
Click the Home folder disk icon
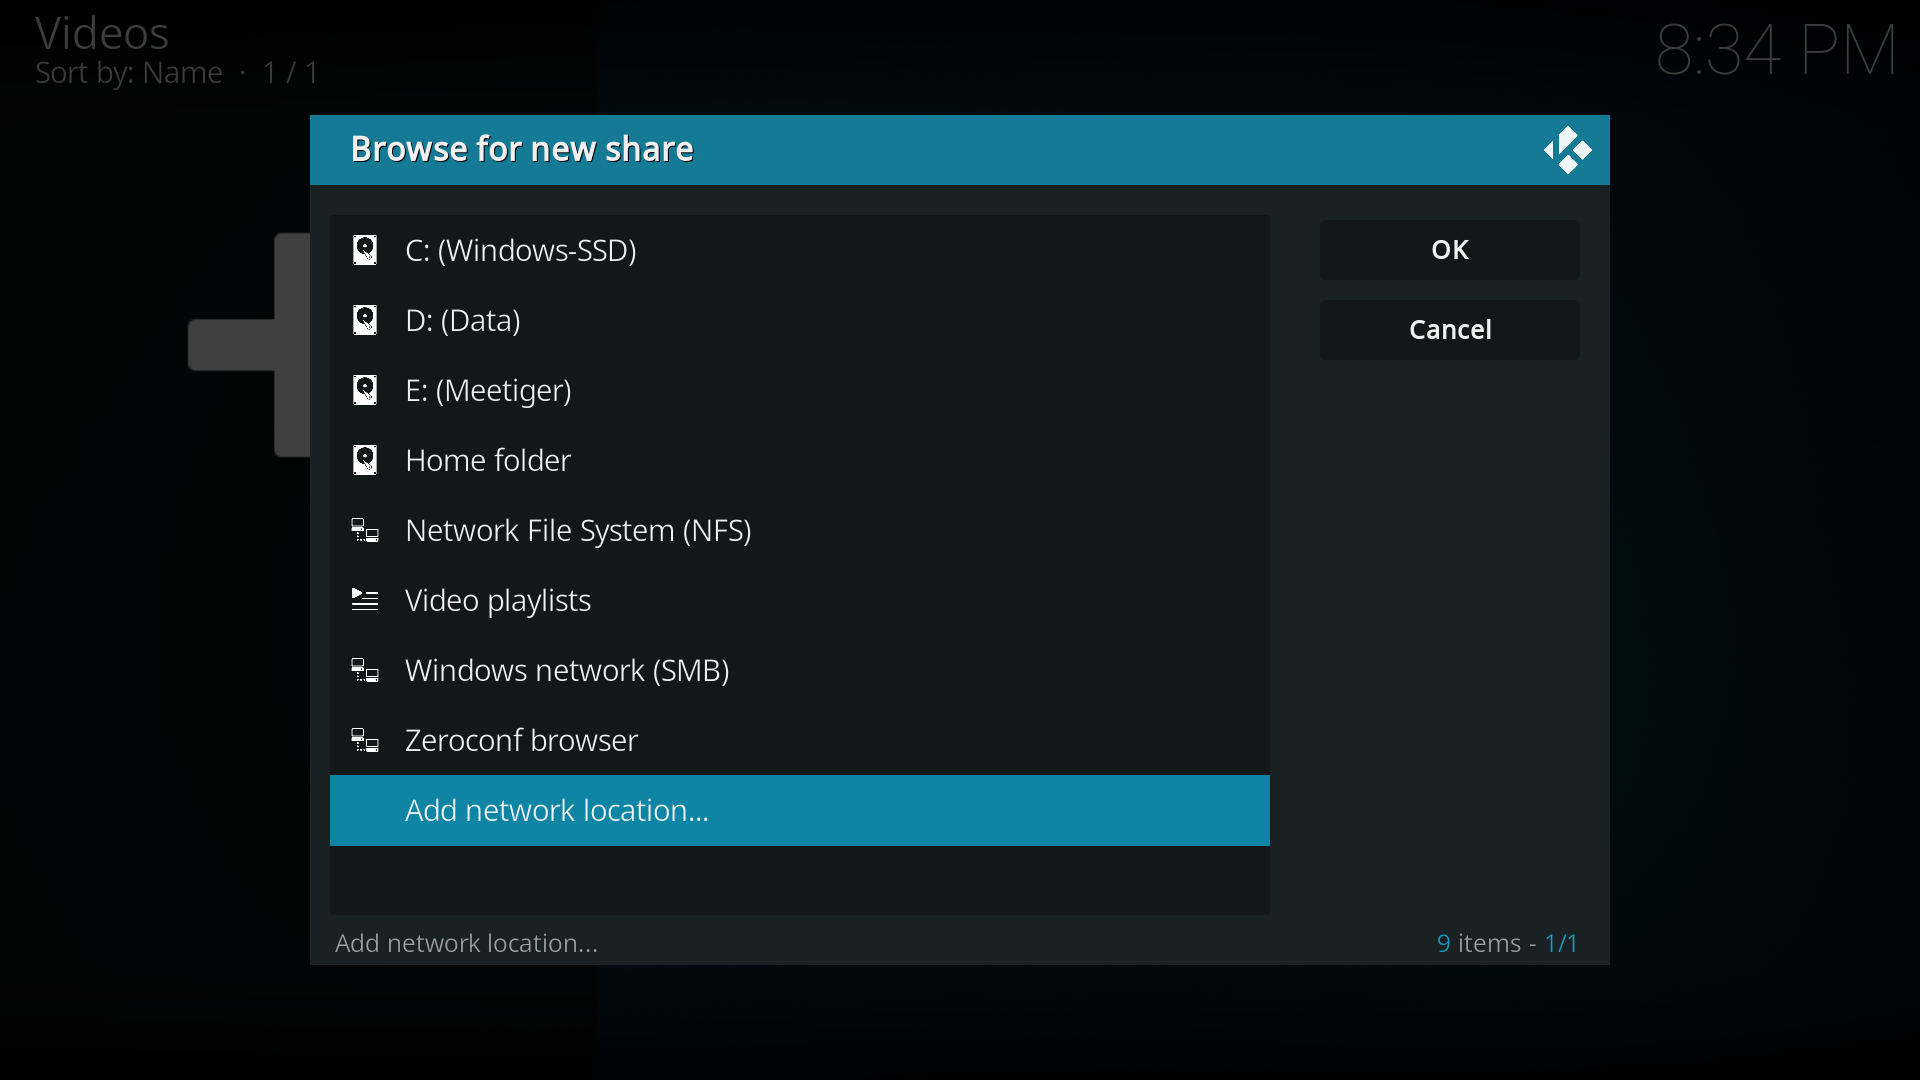pyautogui.click(x=365, y=460)
